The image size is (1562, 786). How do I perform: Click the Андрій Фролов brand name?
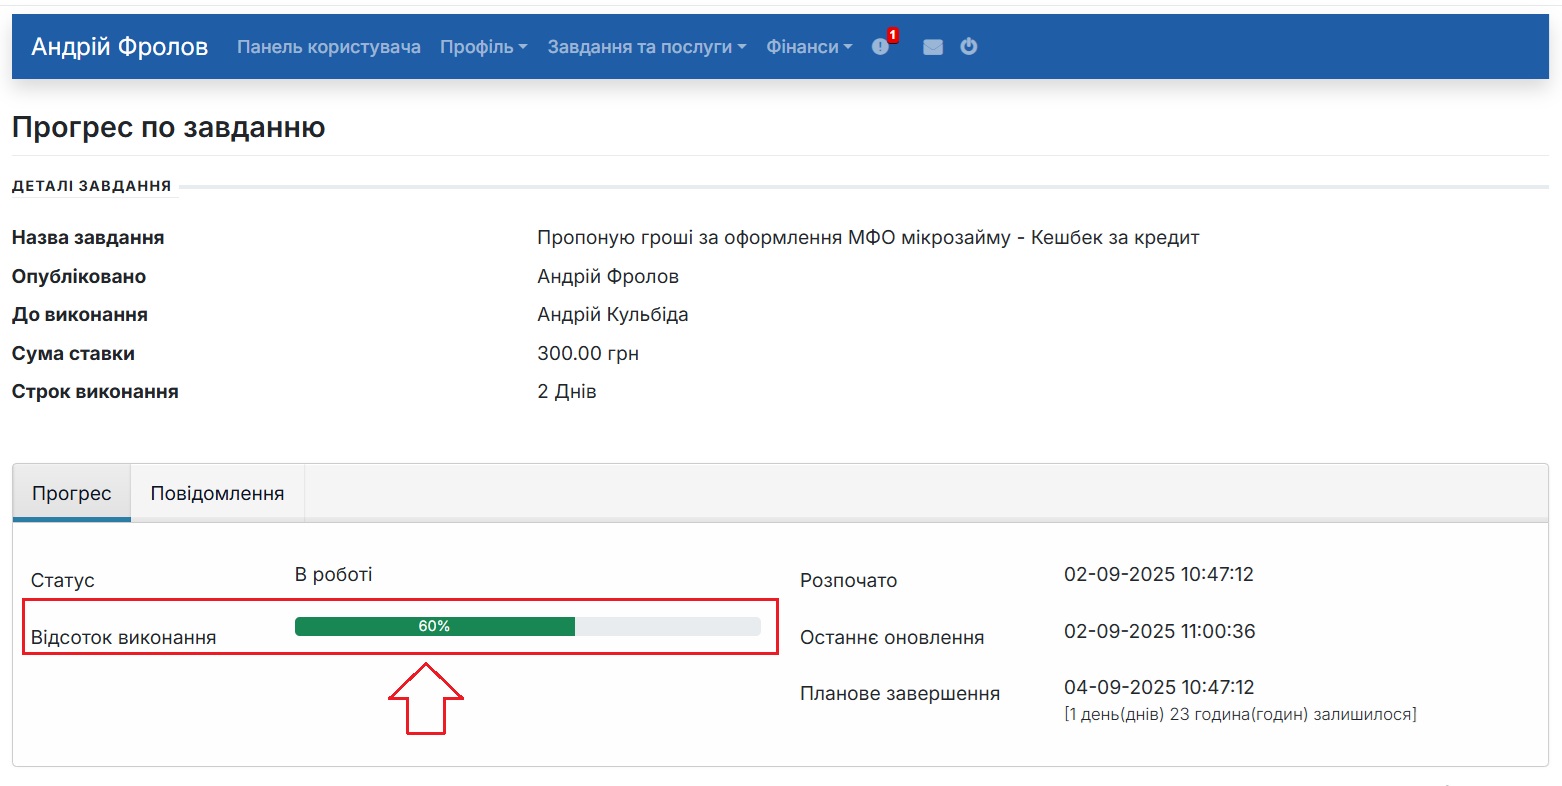[x=119, y=46]
